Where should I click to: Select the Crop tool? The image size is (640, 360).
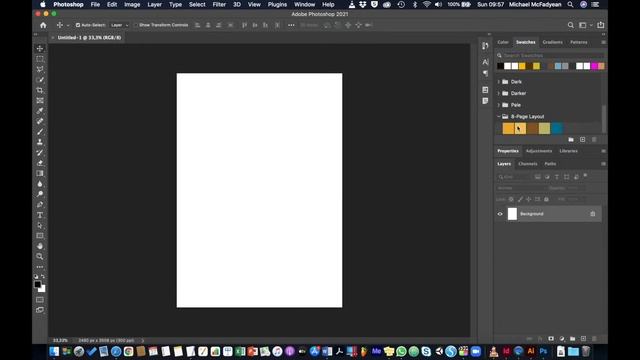click(40, 90)
